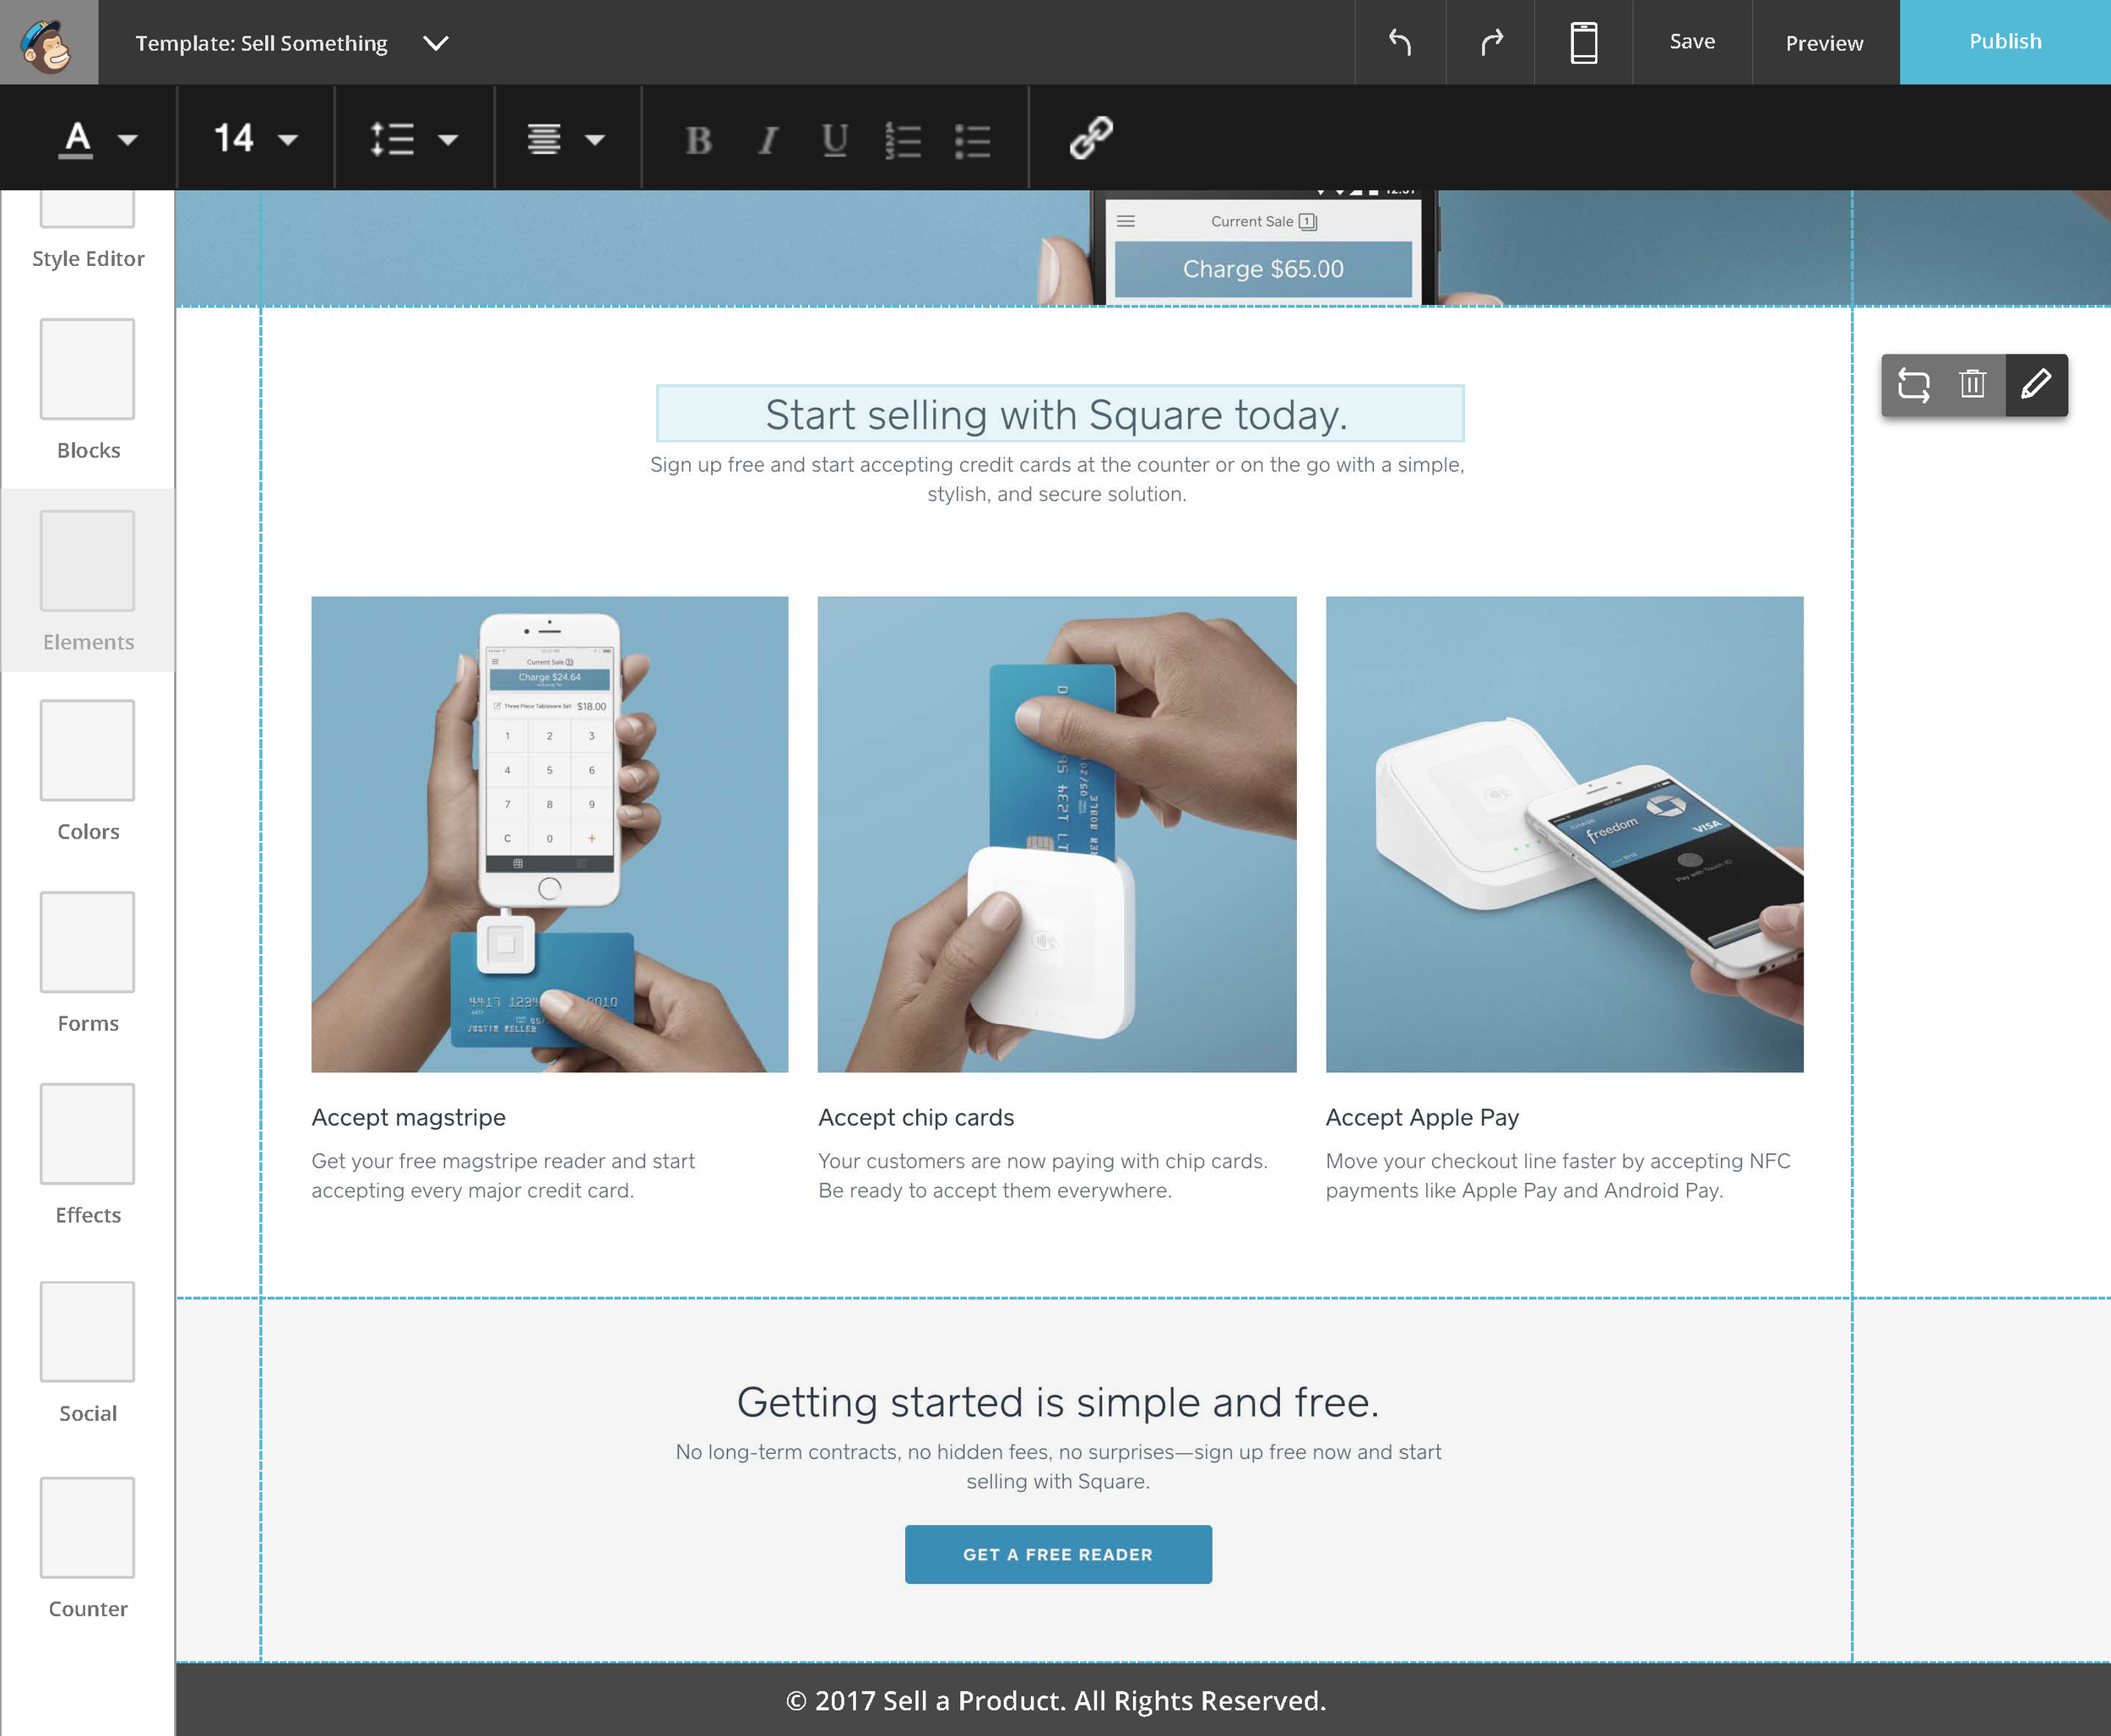Open the Effects panel

[x=88, y=1156]
